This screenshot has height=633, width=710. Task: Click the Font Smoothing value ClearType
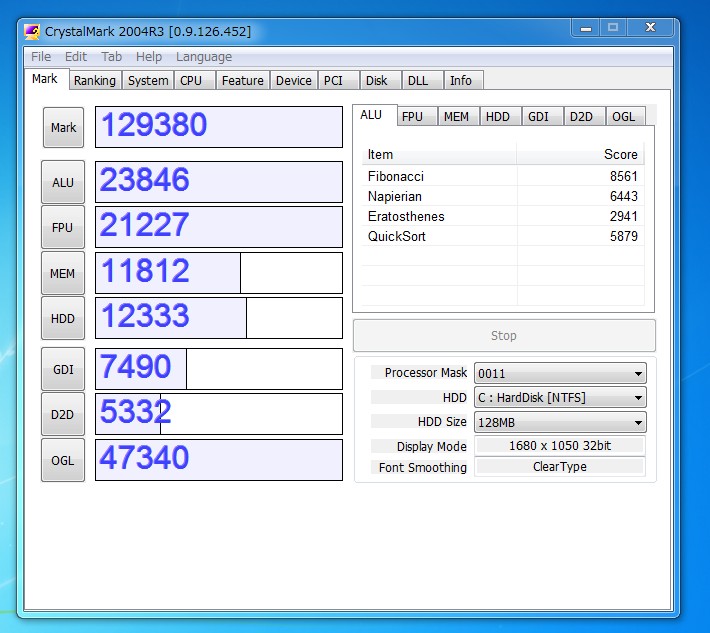pos(560,466)
